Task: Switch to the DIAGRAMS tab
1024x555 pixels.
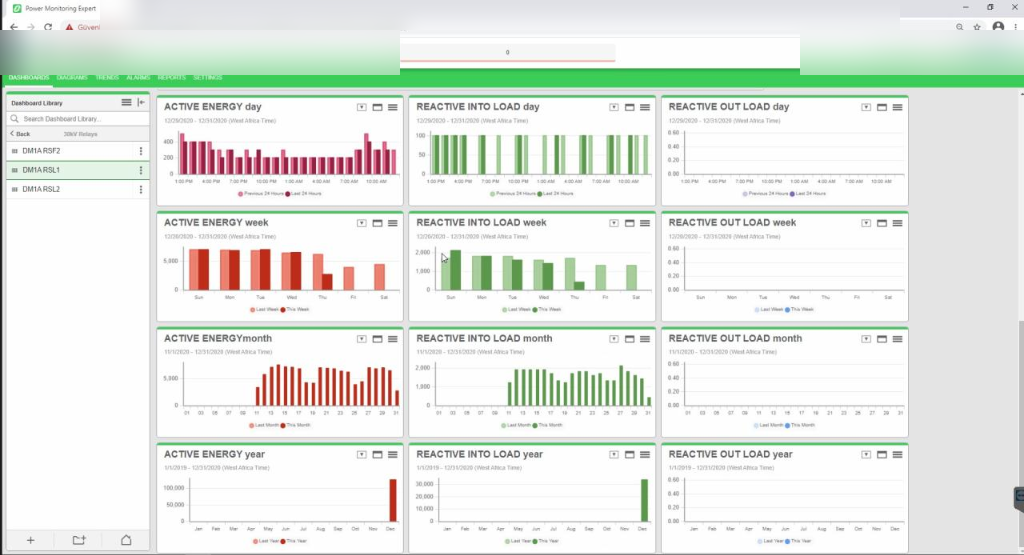Action: [x=72, y=78]
